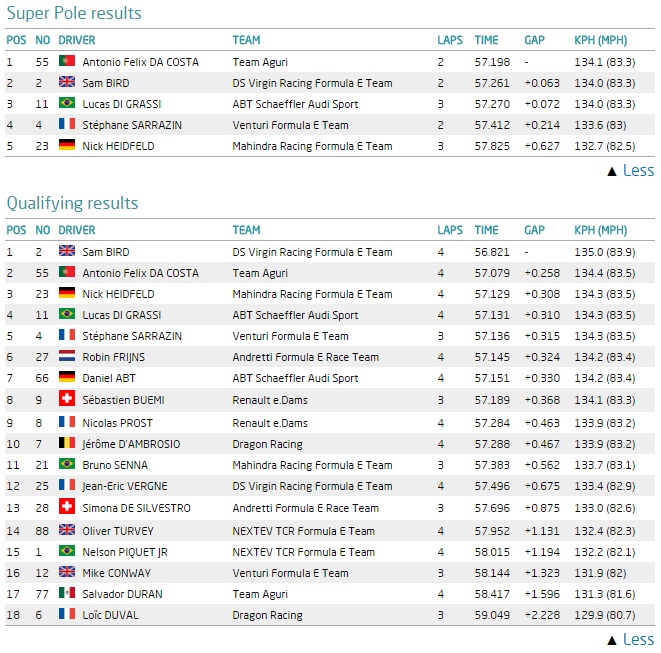Click the Super Pole results heading

[74, 13]
